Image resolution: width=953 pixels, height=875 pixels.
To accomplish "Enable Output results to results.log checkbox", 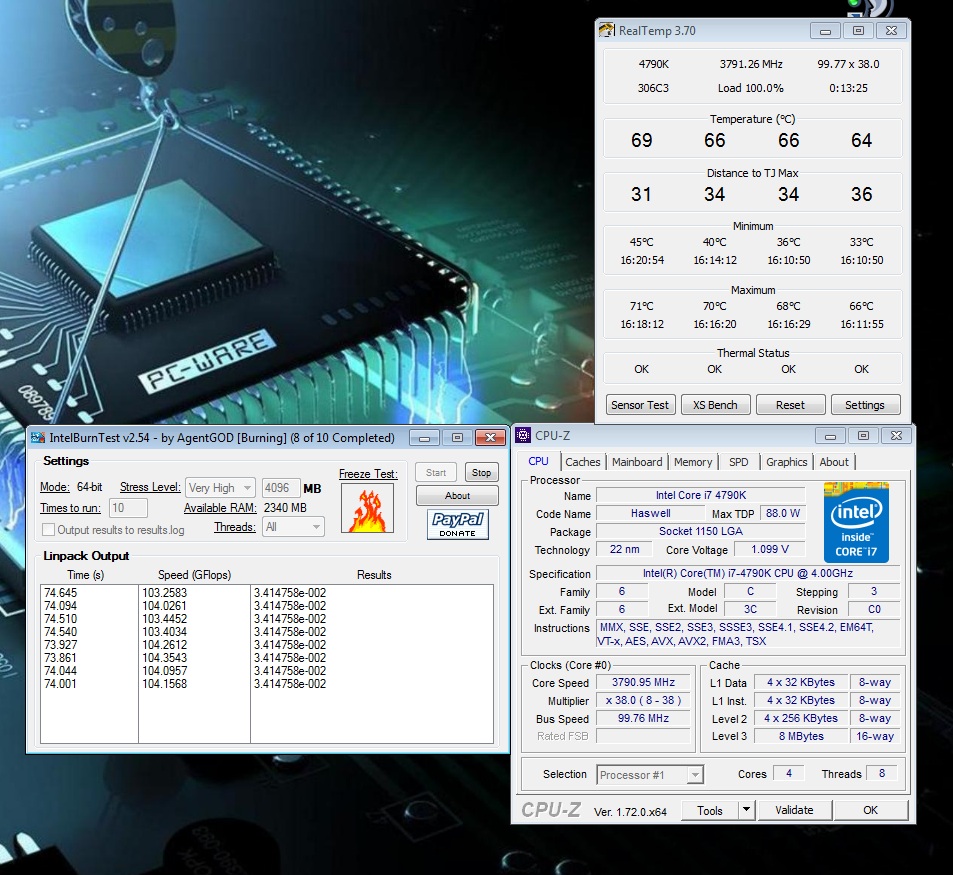I will click(x=49, y=530).
